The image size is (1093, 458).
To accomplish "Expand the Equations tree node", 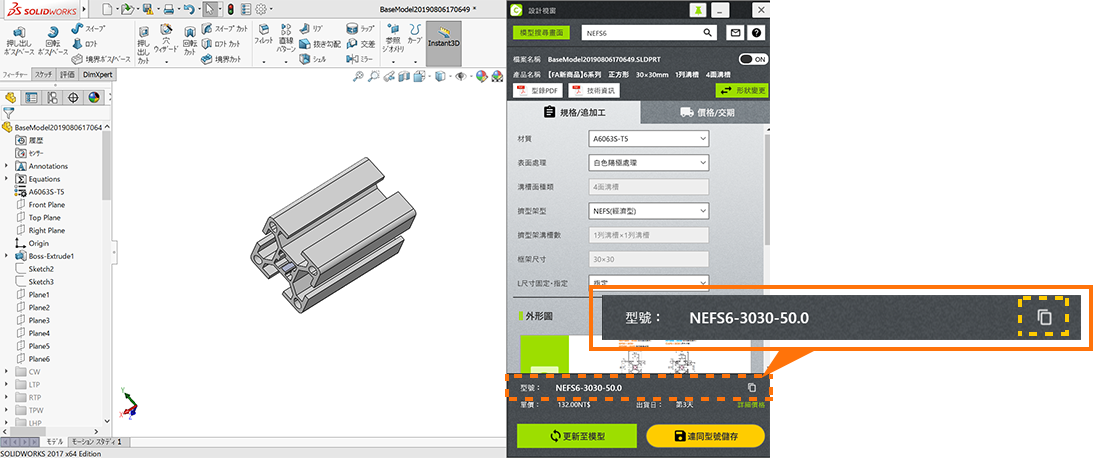I will pyautogui.click(x=6, y=178).
